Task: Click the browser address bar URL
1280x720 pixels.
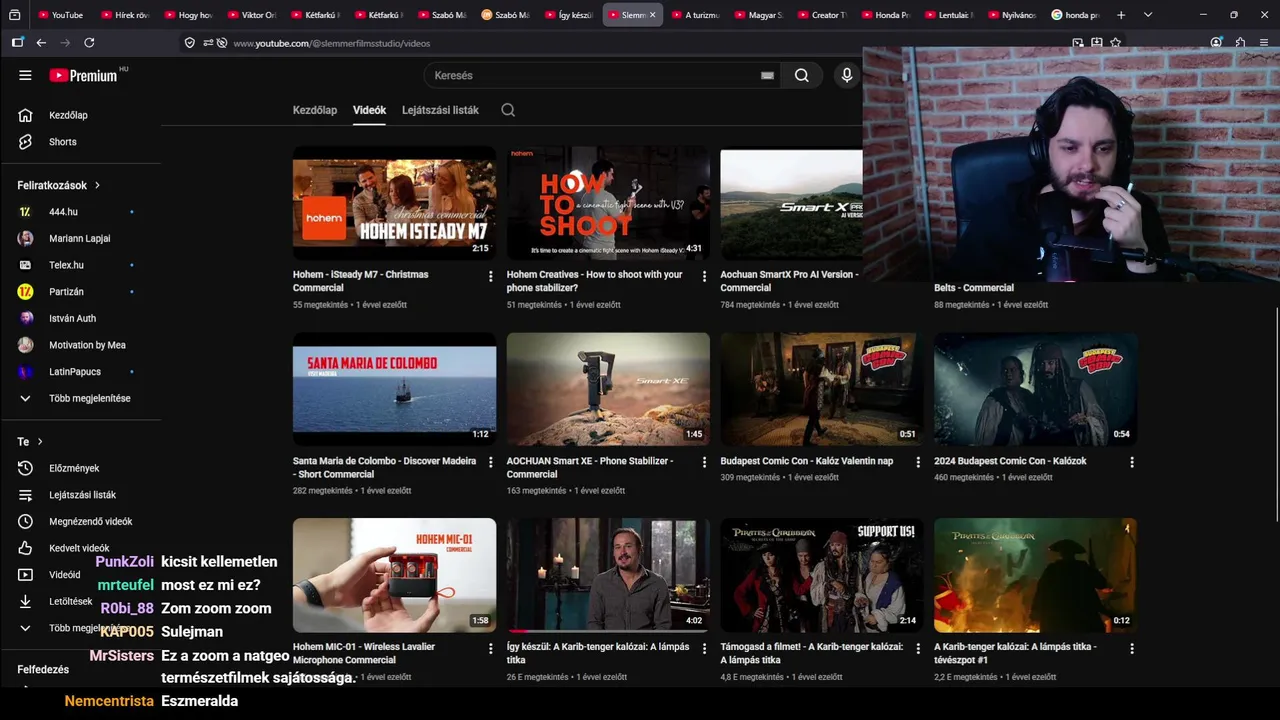Action: [332, 43]
